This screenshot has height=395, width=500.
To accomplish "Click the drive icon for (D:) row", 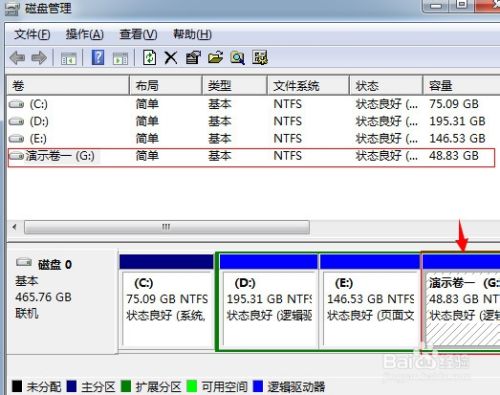I will point(16,121).
